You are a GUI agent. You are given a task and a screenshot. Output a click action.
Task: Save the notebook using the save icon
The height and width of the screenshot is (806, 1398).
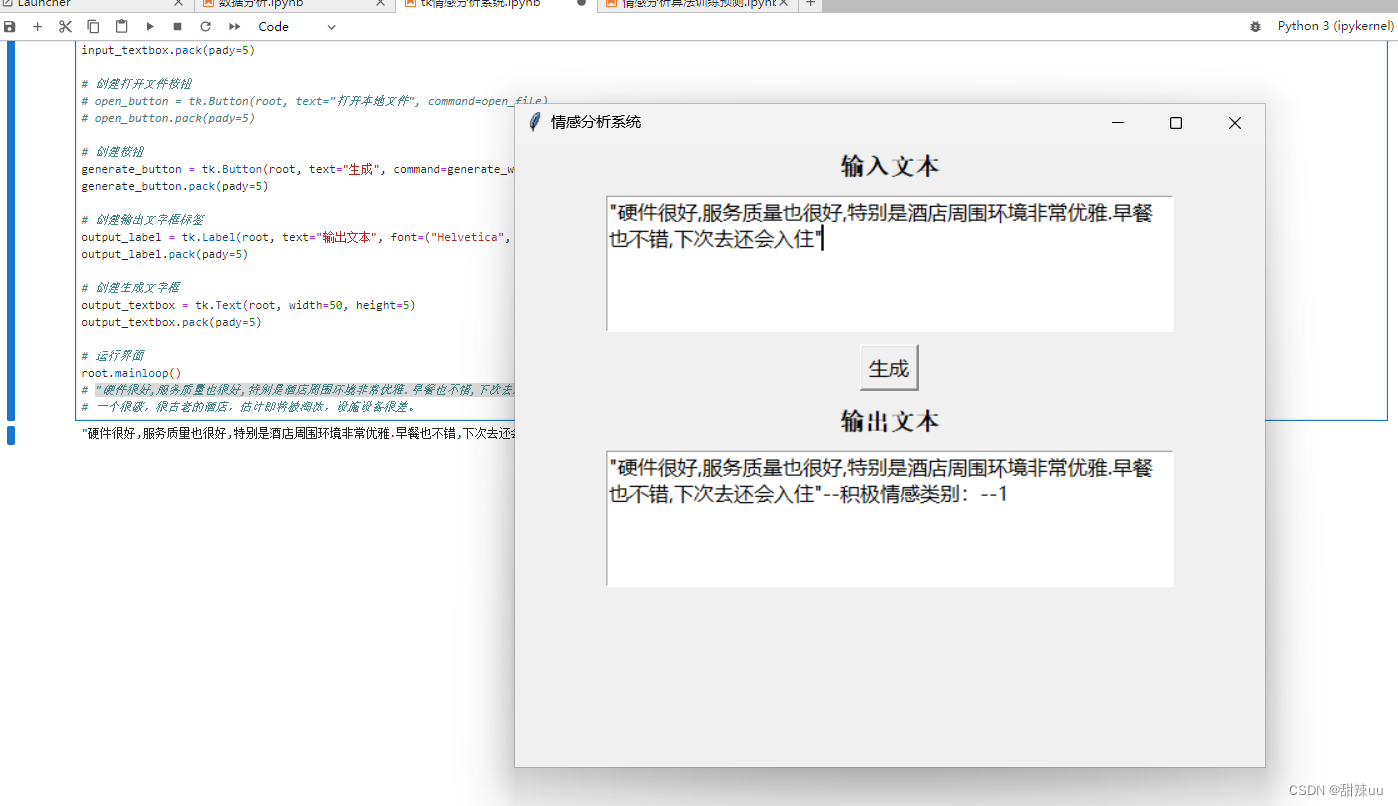[9, 26]
